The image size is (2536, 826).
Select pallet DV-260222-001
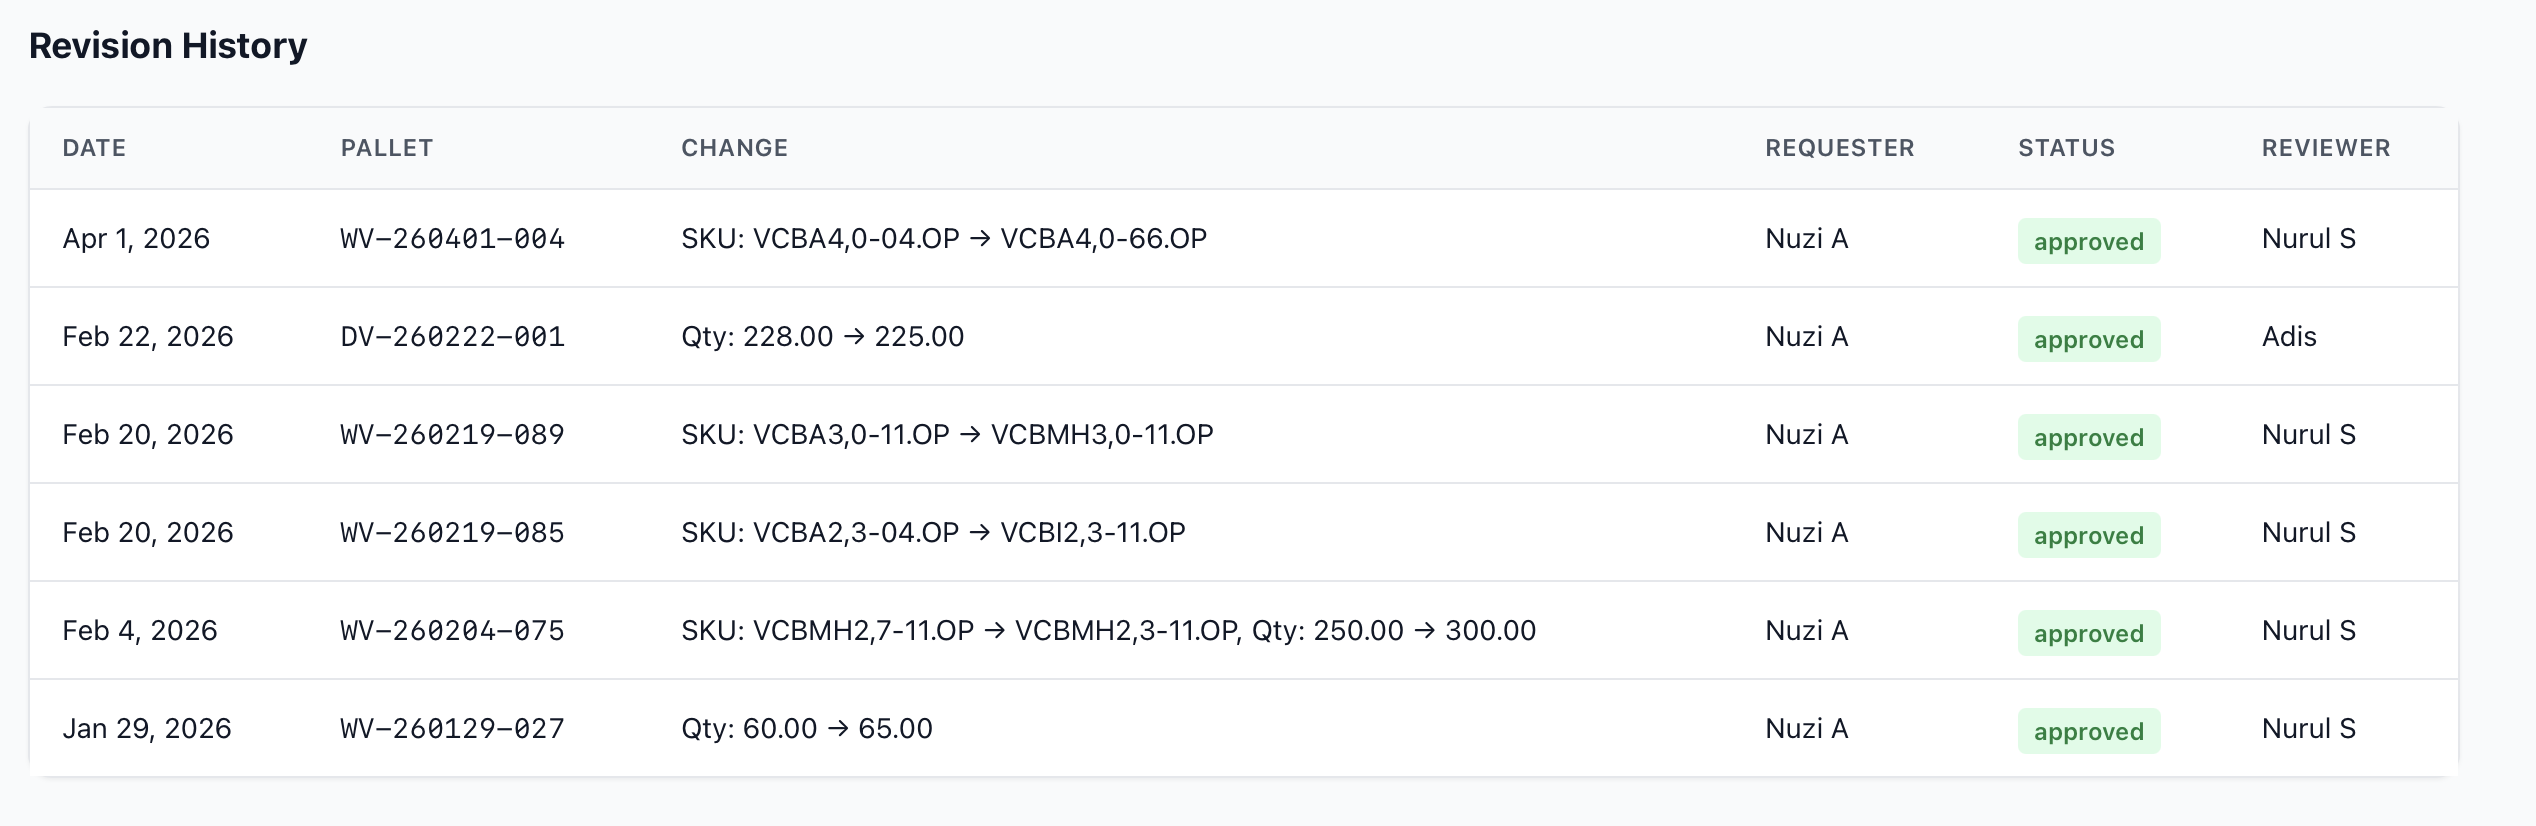click(452, 337)
